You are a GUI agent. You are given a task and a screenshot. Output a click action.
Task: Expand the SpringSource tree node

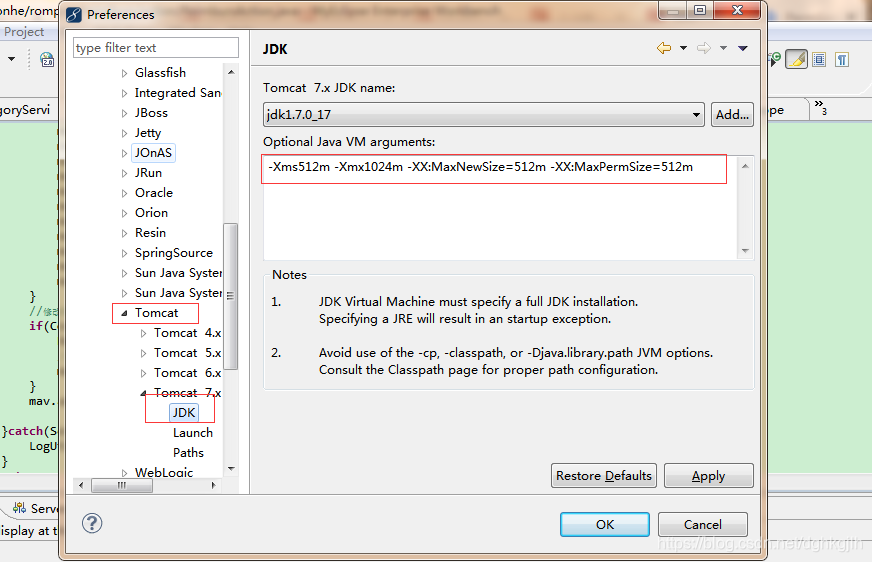(x=125, y=253)
